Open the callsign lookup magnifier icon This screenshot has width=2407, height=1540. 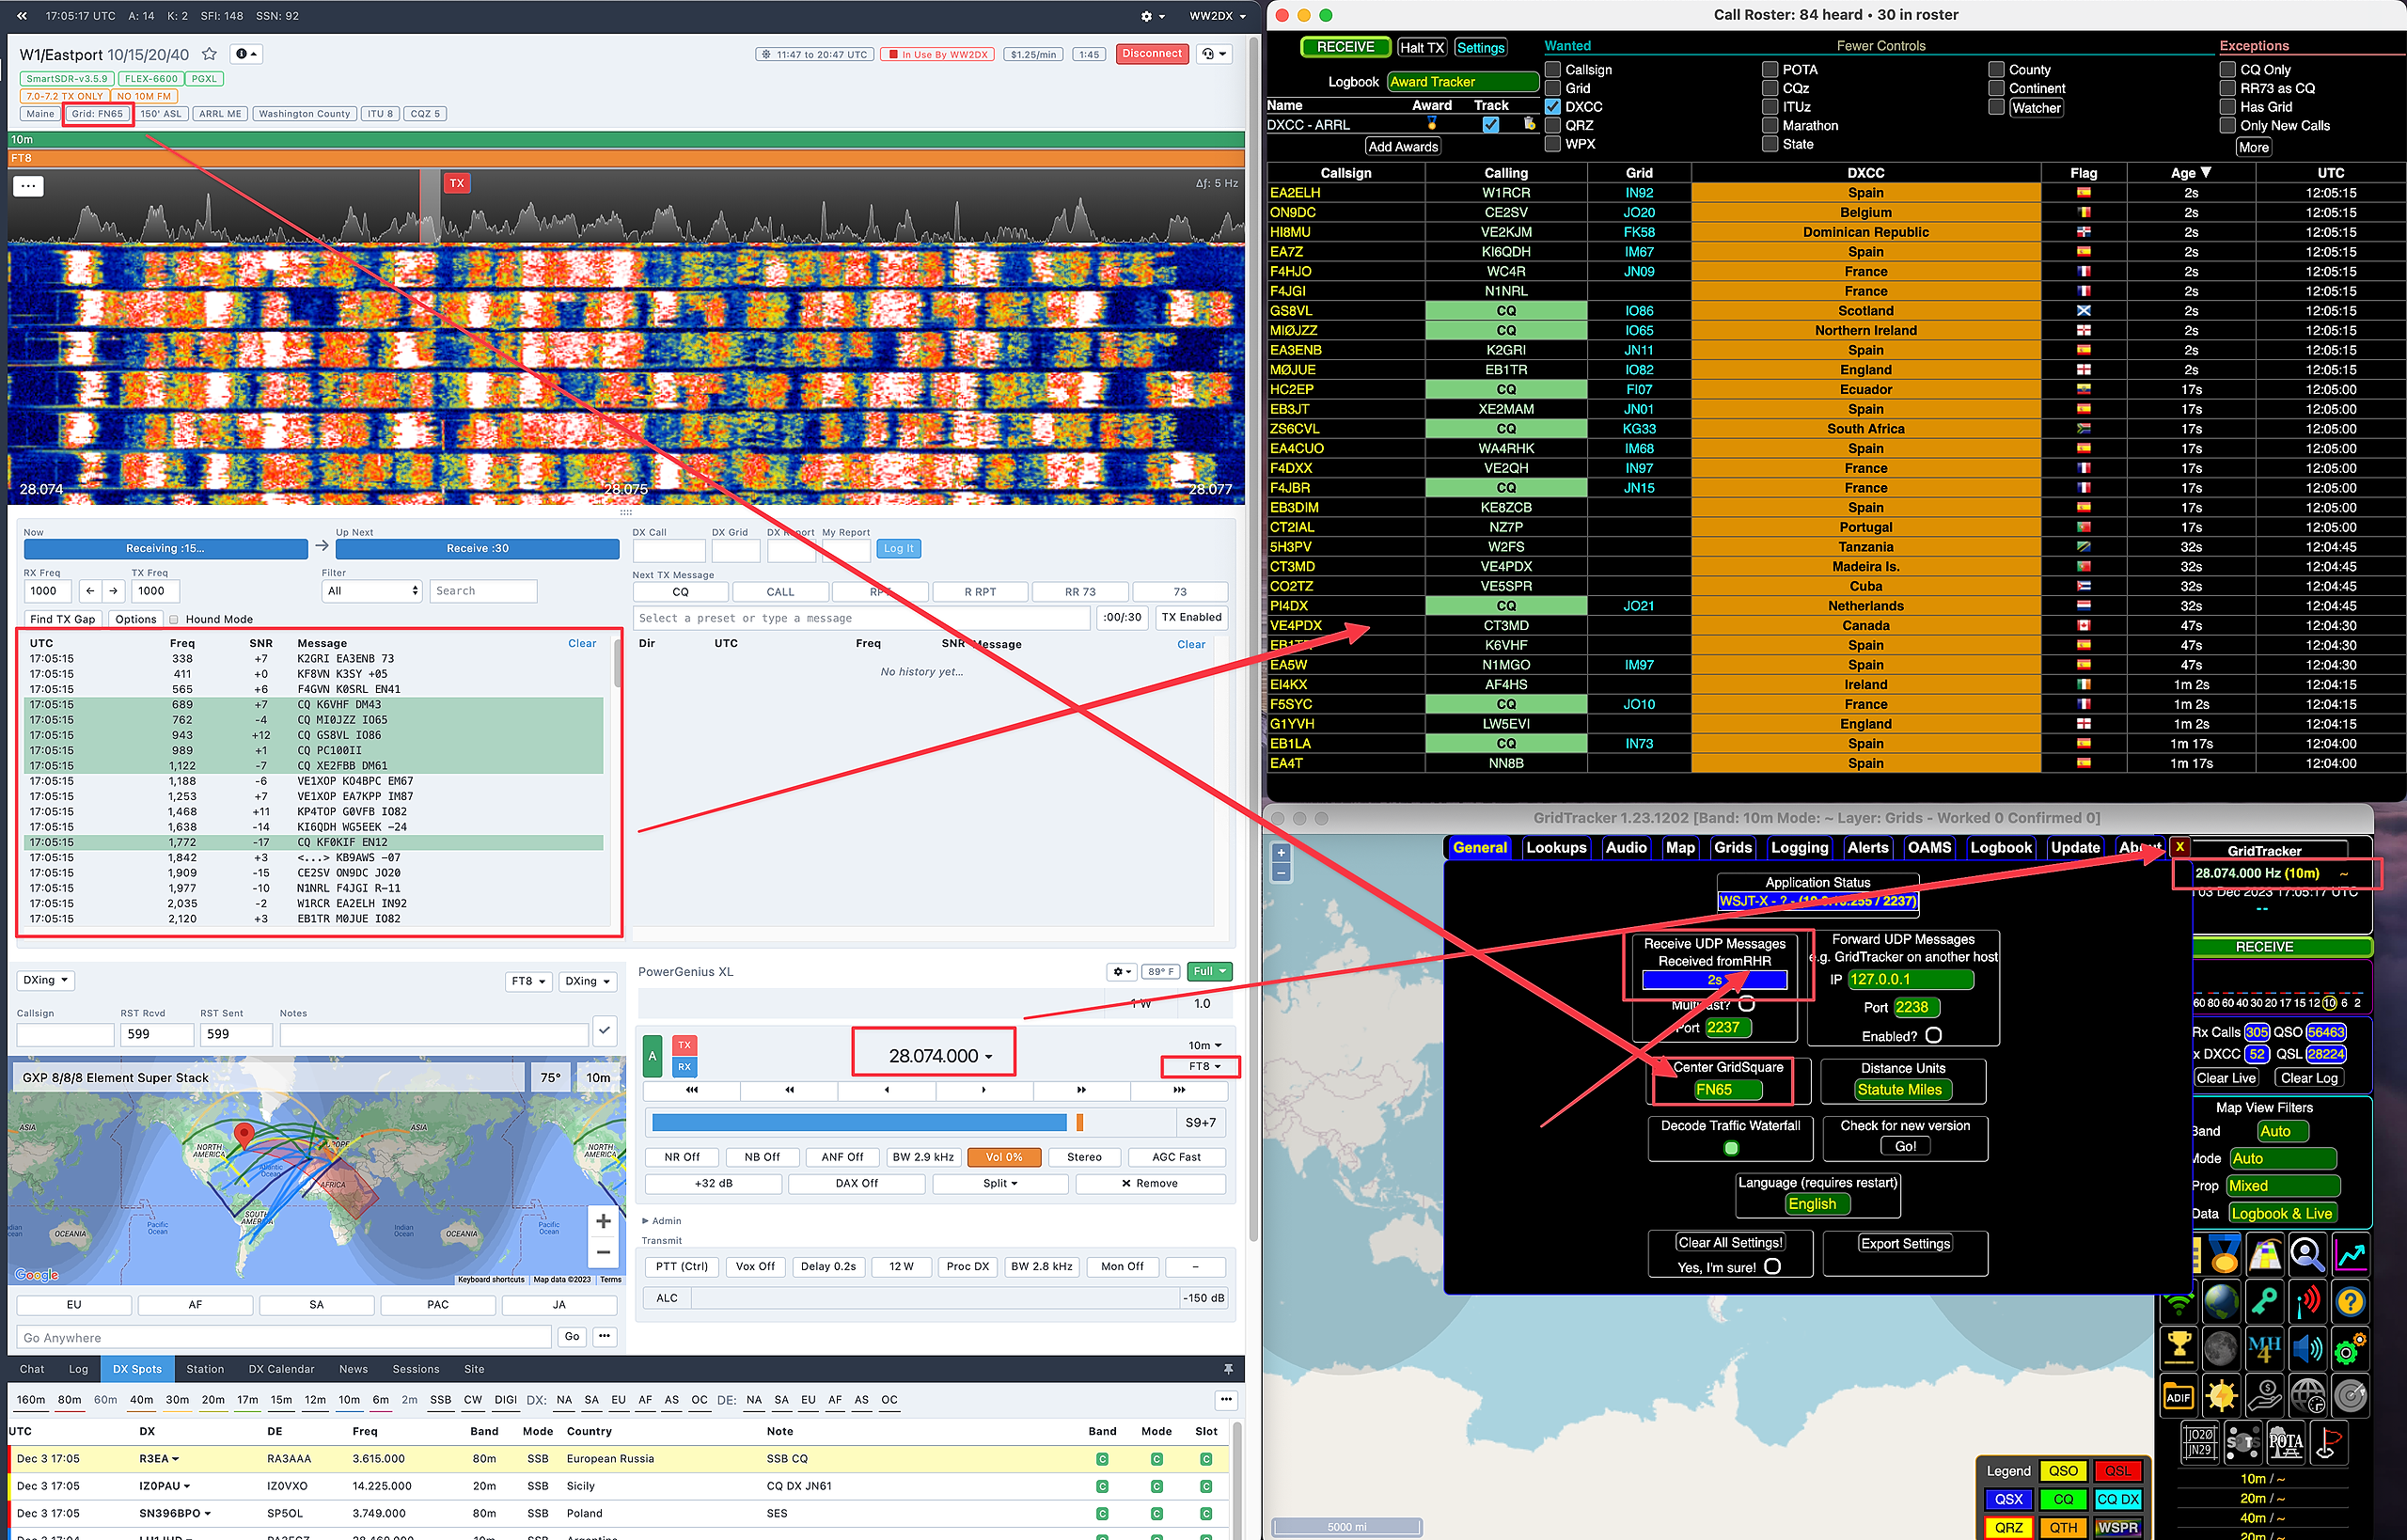point(2306,1254)
